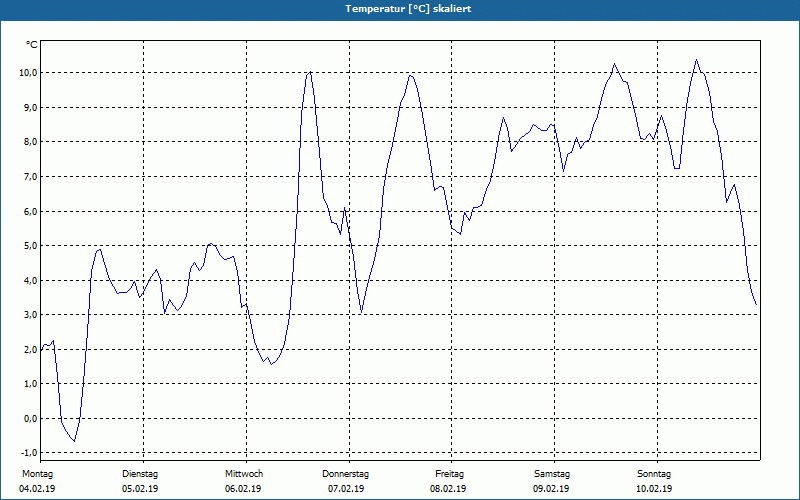Screen dimensions: 800x500
Task: Click the Freitag day label
Action: (449, 474)
